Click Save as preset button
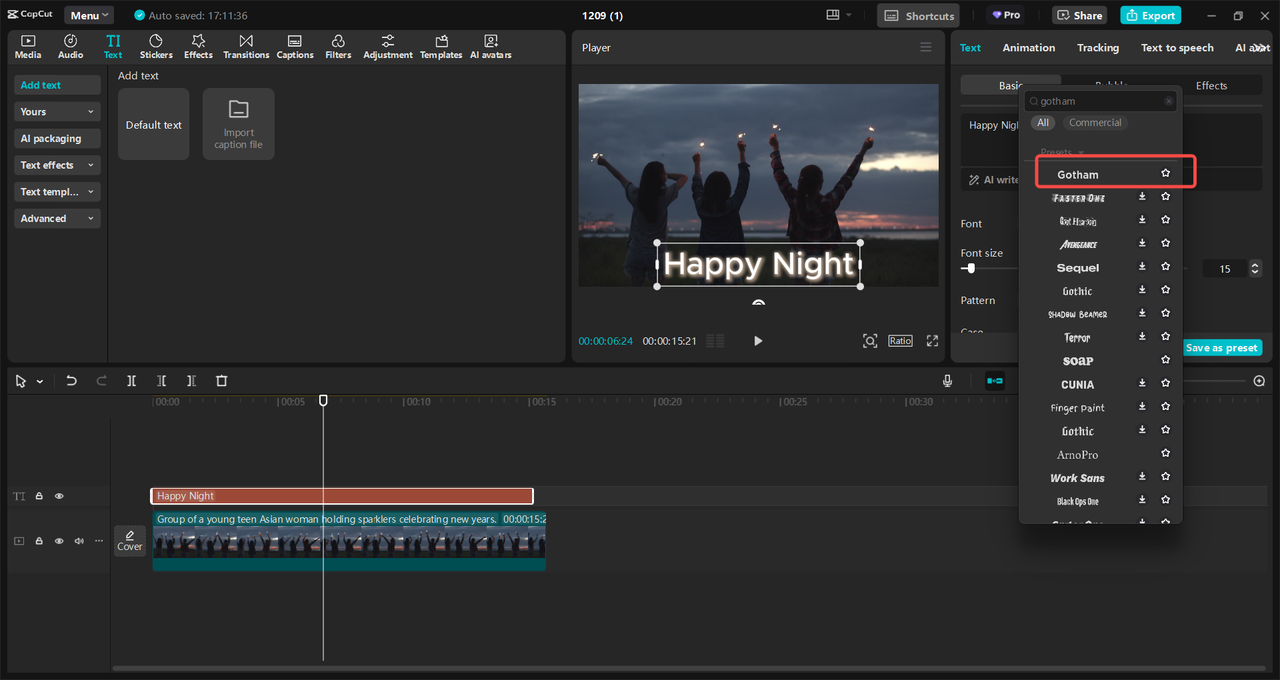This screenshot has width=1280, height=680. coord(1221,348)
